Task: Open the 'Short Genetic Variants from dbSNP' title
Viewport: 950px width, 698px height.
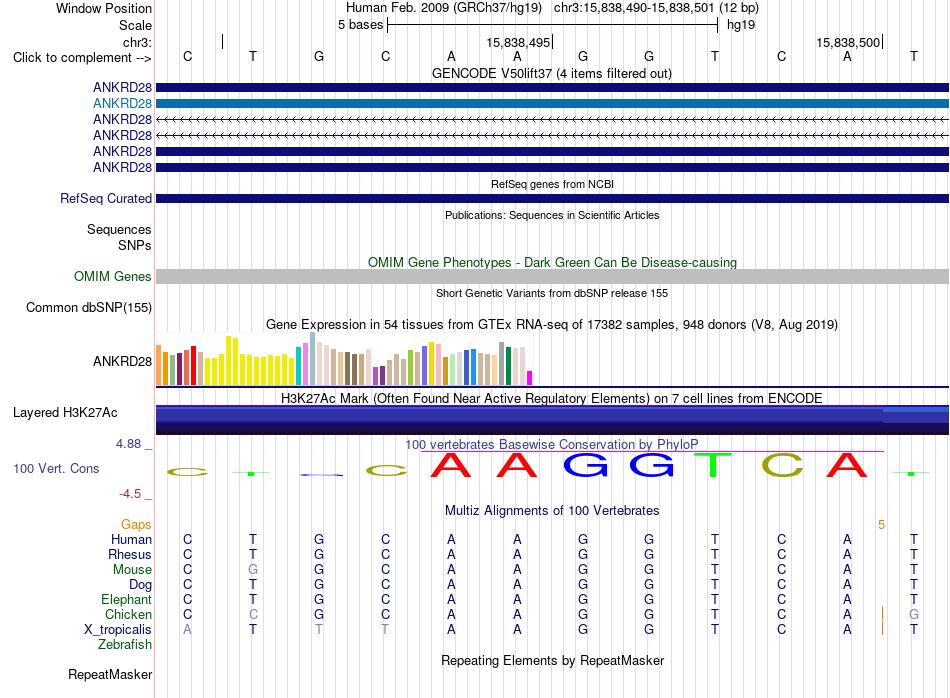Action: 552,293
